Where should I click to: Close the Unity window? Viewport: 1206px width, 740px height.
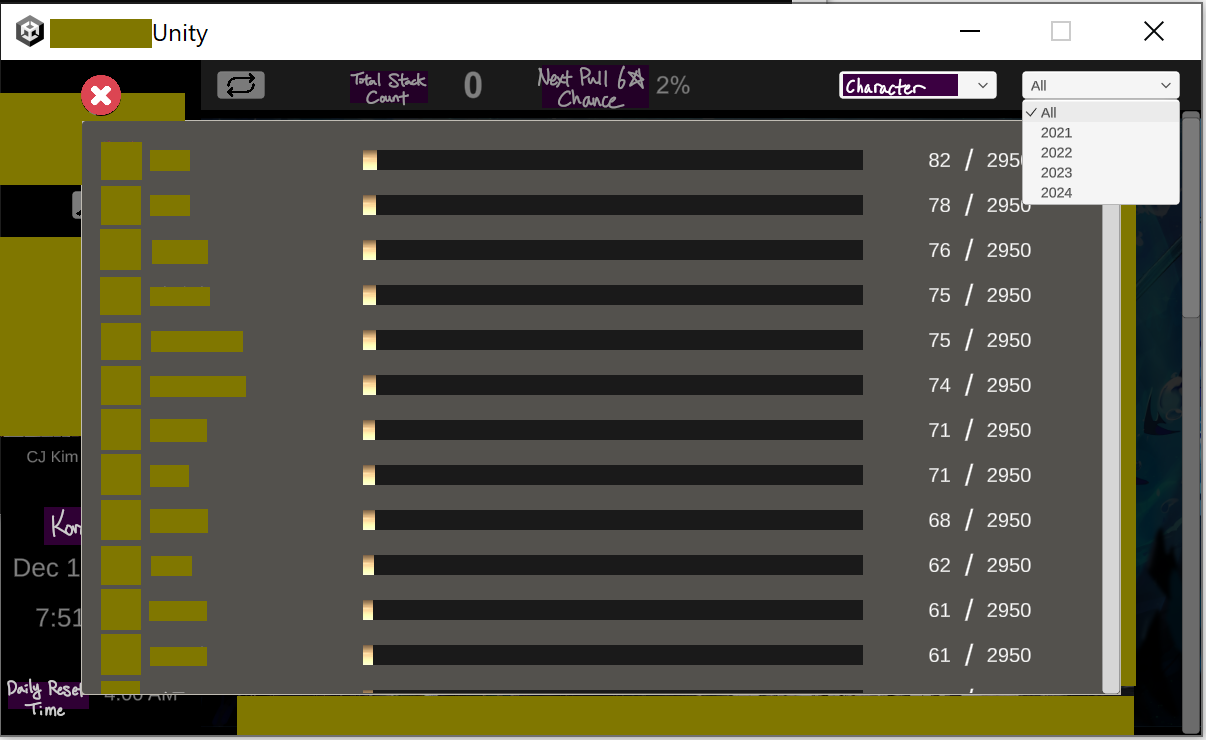pyautogui.click(x=1153, y=32)
